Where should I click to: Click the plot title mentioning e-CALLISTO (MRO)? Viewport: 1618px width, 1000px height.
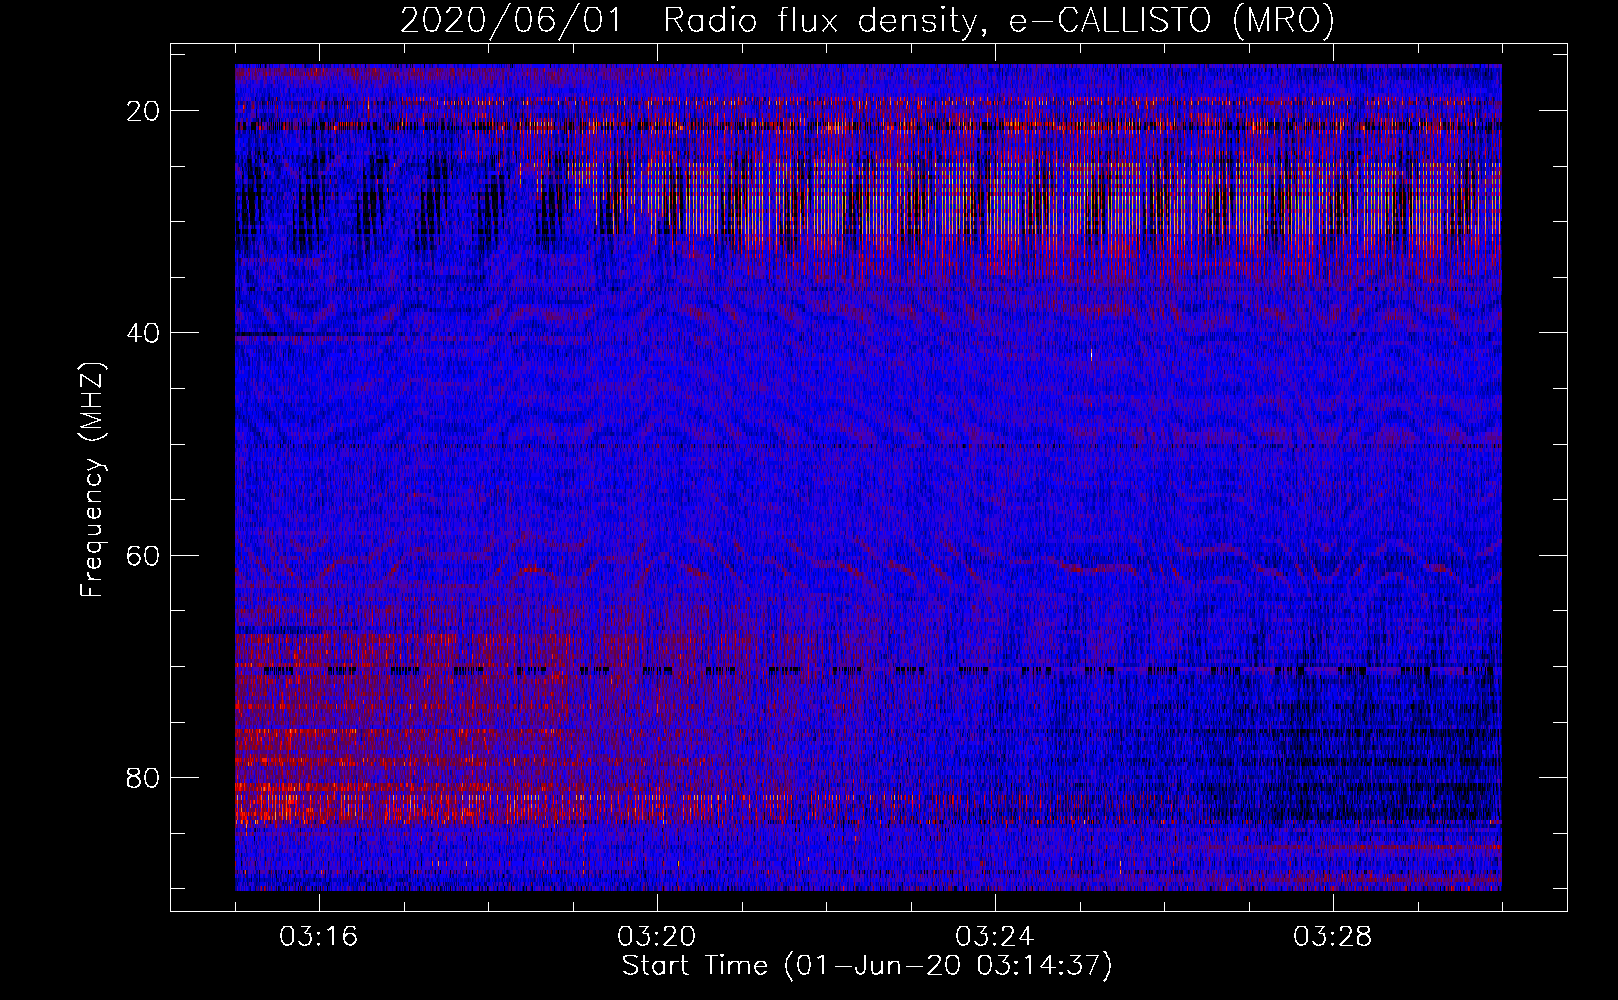[867, 20]
